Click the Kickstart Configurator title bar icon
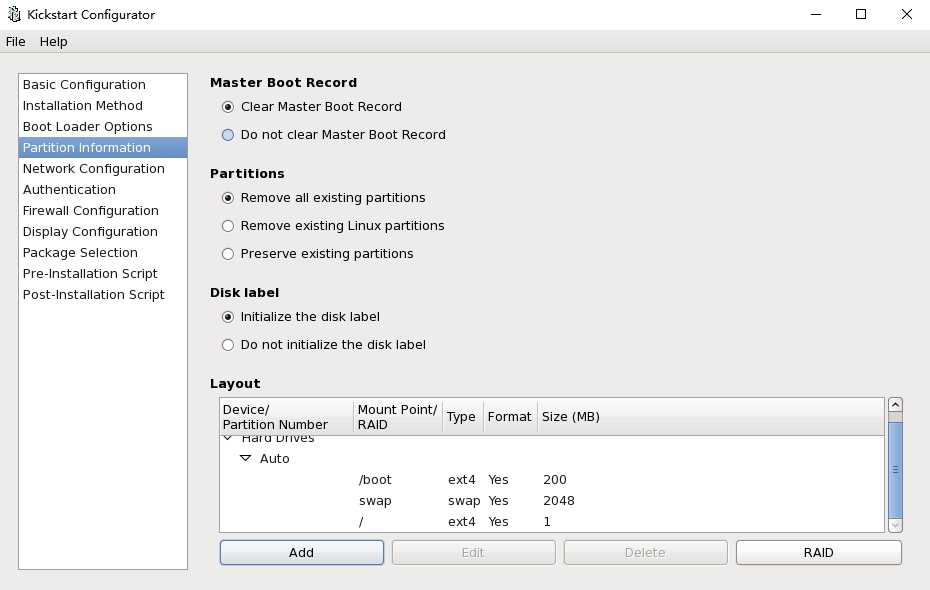This screenshot has width=930, height=590. (14, 15)
